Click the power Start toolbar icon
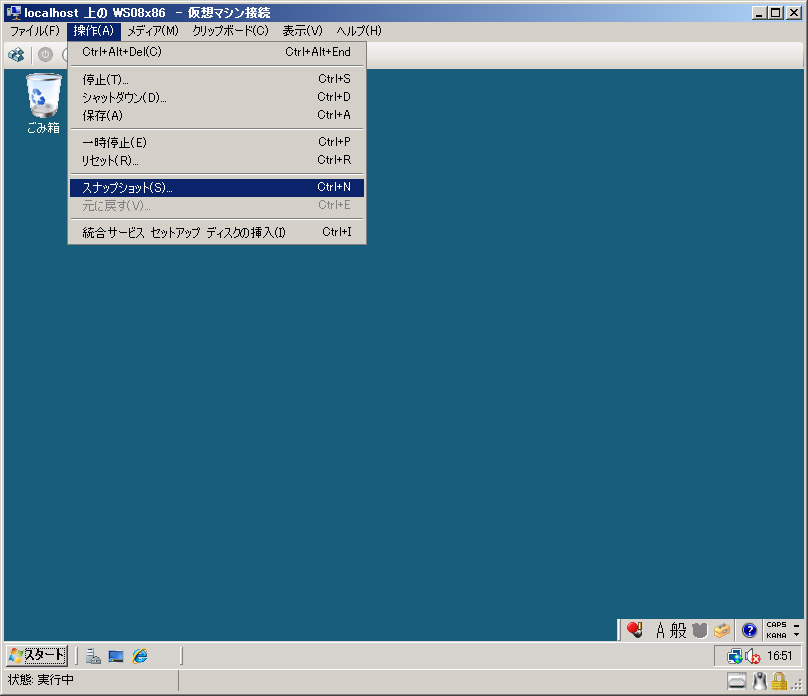 click(45, 55)
